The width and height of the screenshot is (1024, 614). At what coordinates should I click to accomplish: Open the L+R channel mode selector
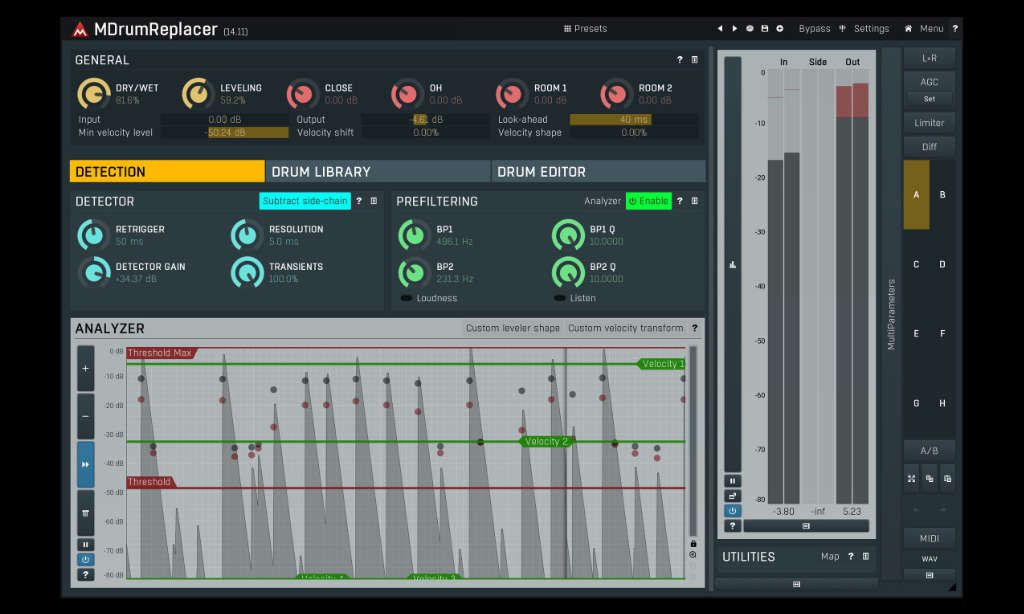(929, 58)
